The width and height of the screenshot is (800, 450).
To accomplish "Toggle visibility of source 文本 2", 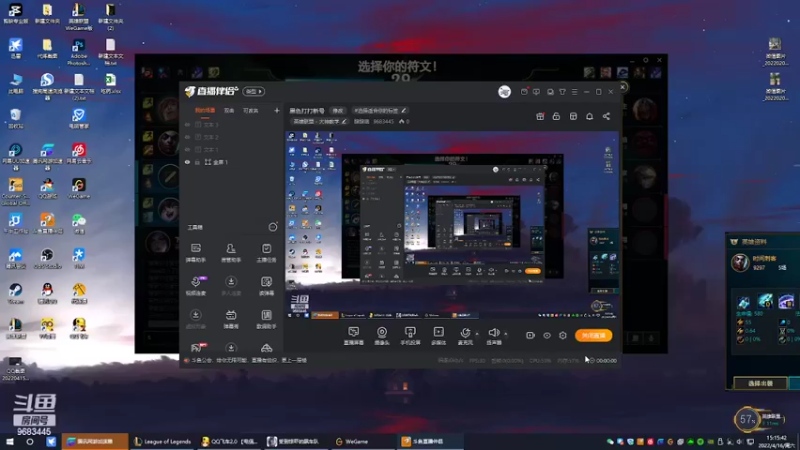I will point(187,137).
